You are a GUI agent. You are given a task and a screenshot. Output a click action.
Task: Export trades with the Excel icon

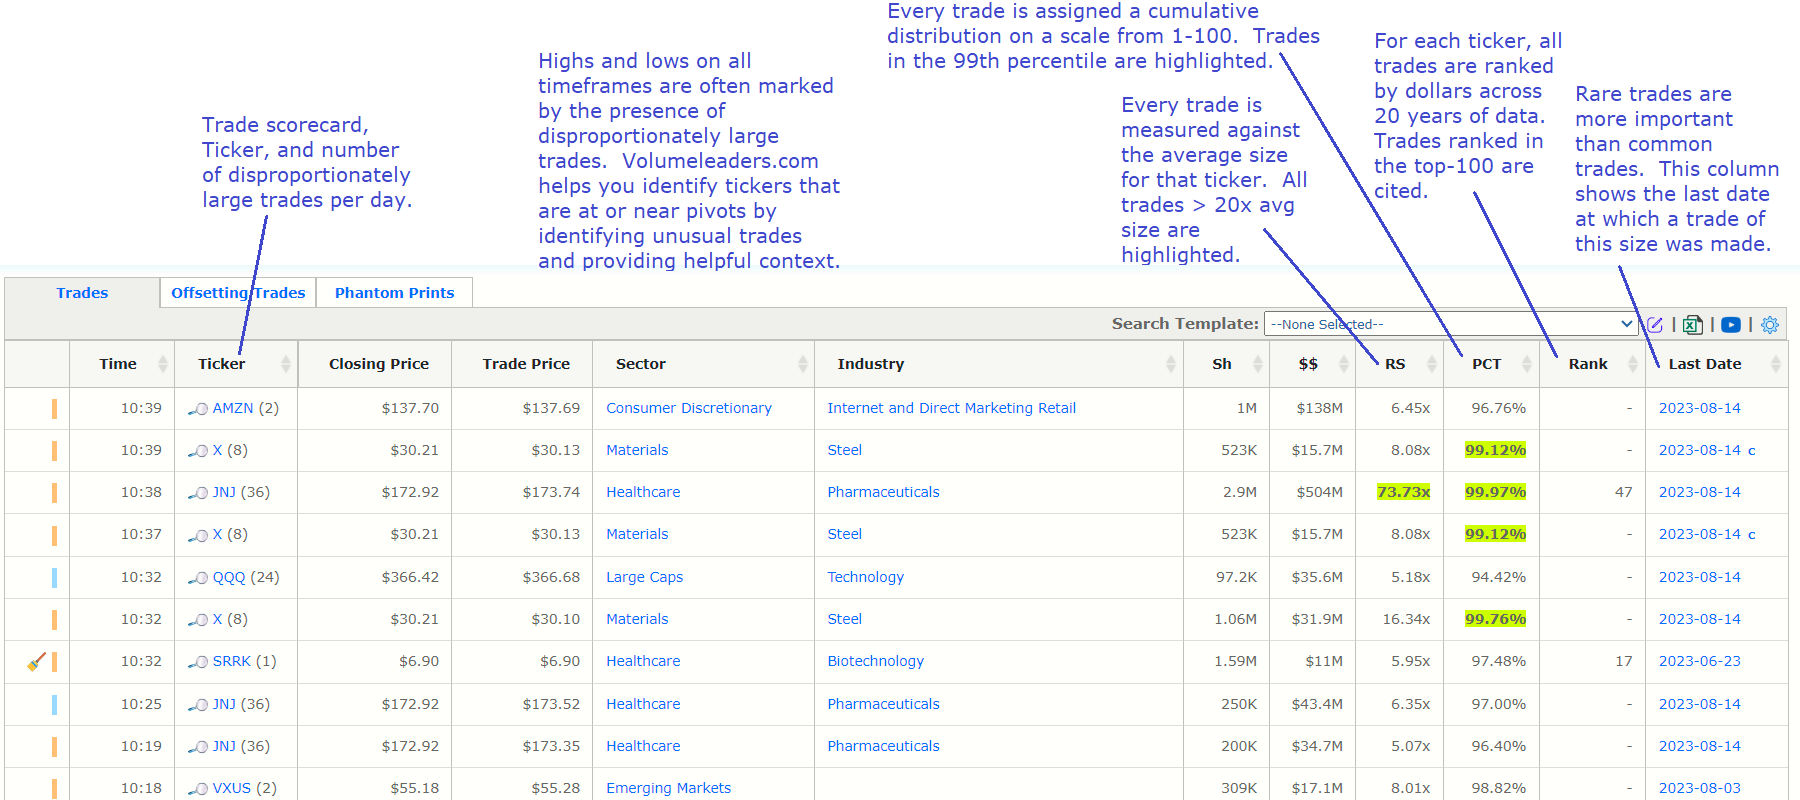(x=1692, y=325)
